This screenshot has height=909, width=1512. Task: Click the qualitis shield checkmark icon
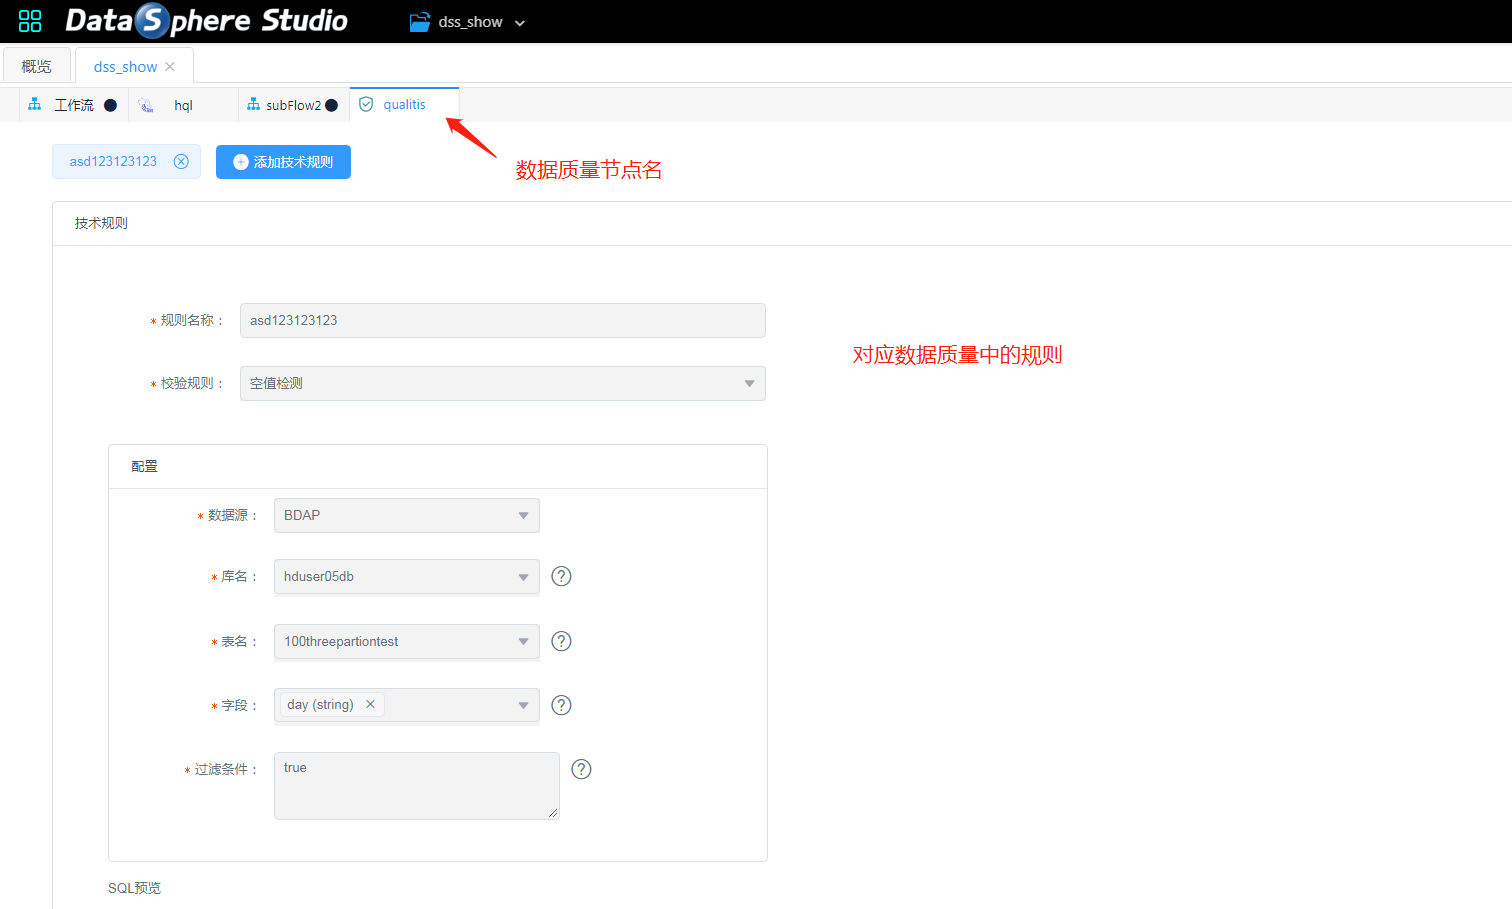366,103
